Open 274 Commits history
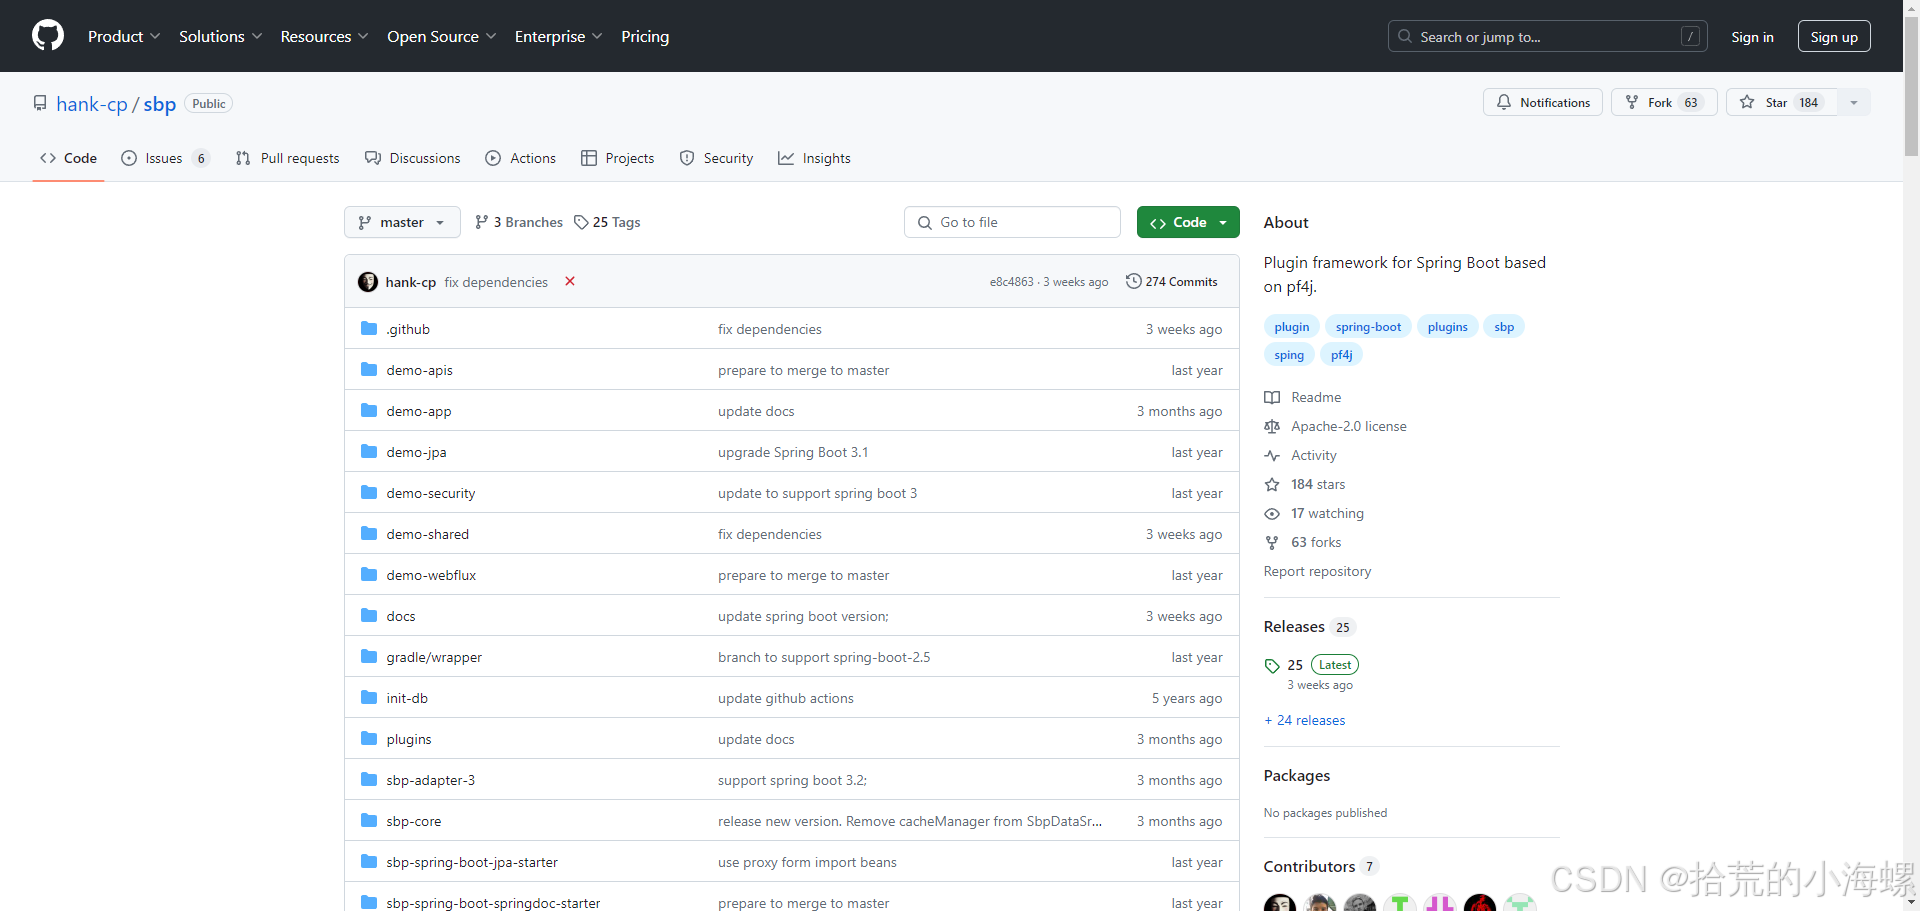This screenshot has width=1920, height=911. point(1172,282)
